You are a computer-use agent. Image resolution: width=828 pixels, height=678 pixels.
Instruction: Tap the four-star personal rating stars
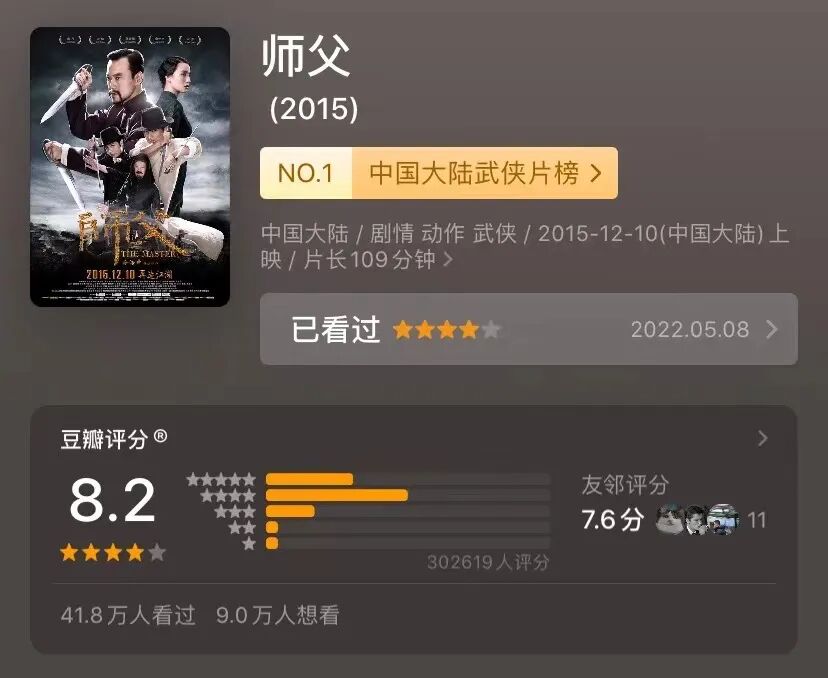click(x=446, y=329)
